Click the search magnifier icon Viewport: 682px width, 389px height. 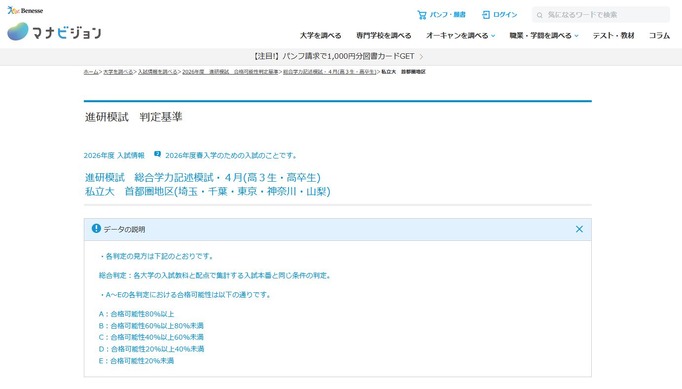coord(539,15)
